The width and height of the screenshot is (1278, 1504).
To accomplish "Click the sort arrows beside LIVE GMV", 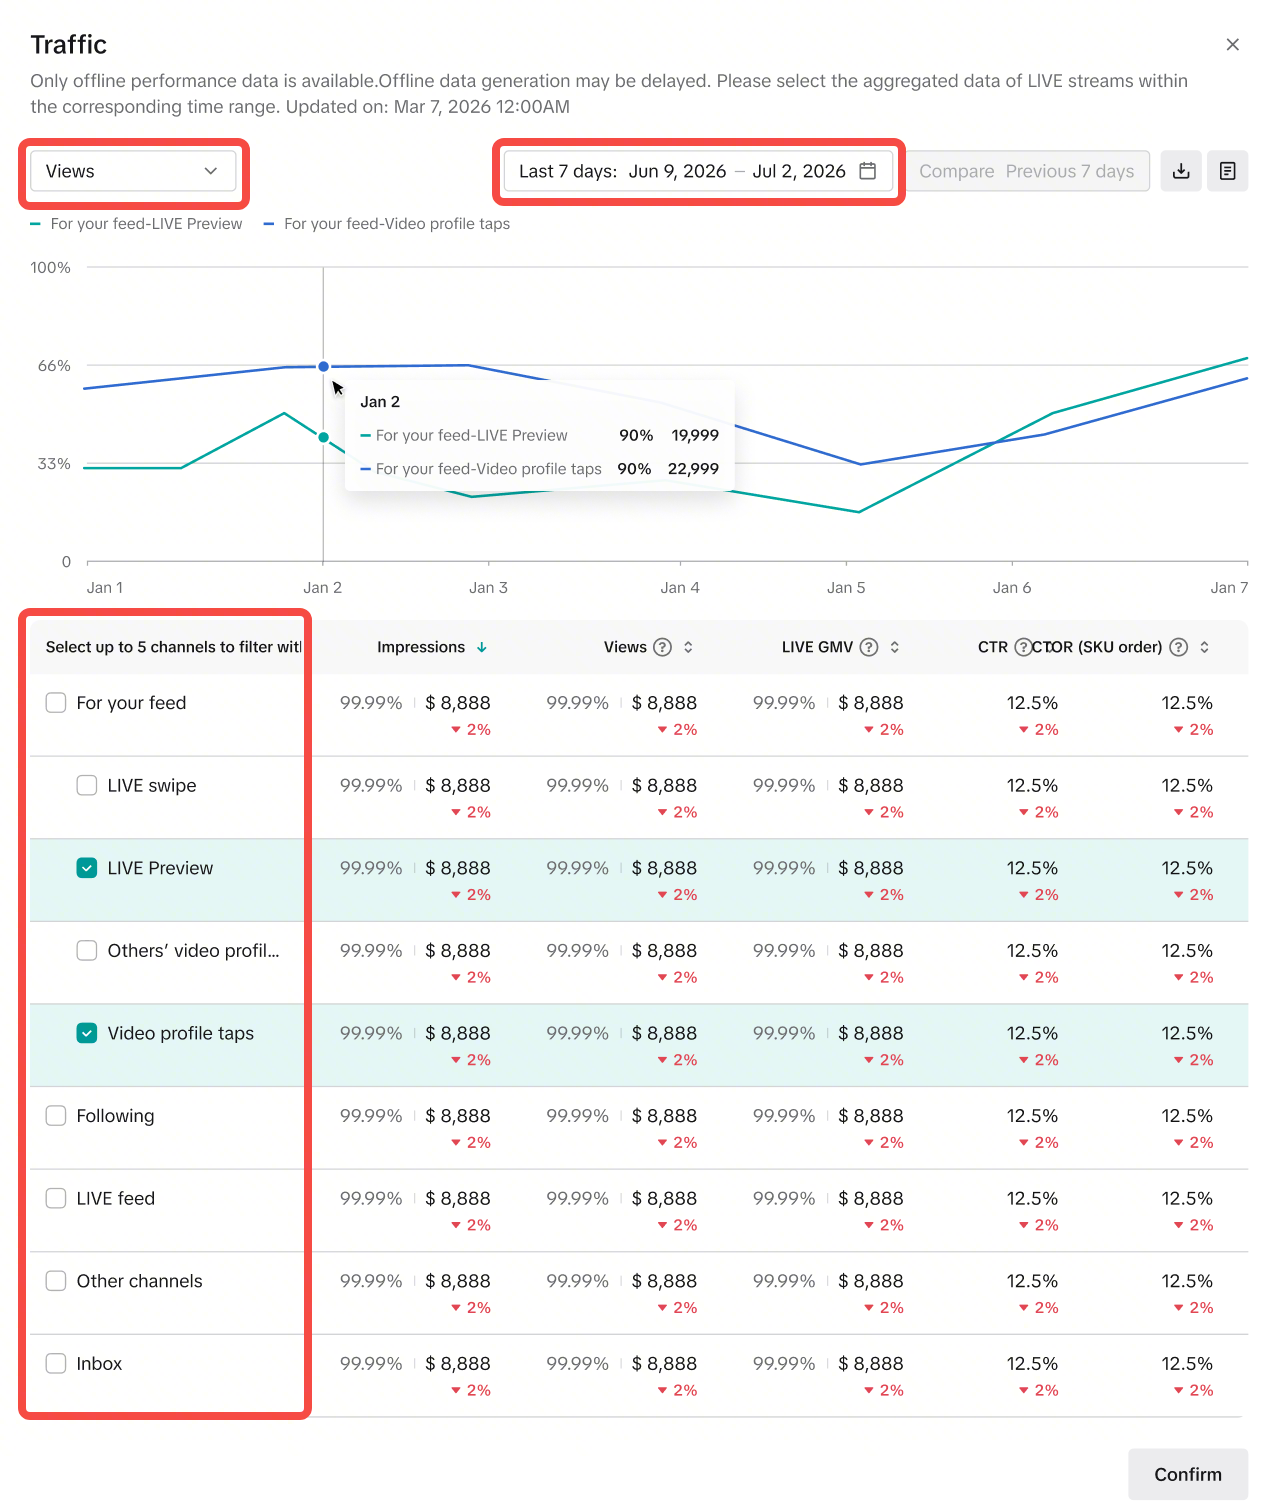I will tap(895, 647).
